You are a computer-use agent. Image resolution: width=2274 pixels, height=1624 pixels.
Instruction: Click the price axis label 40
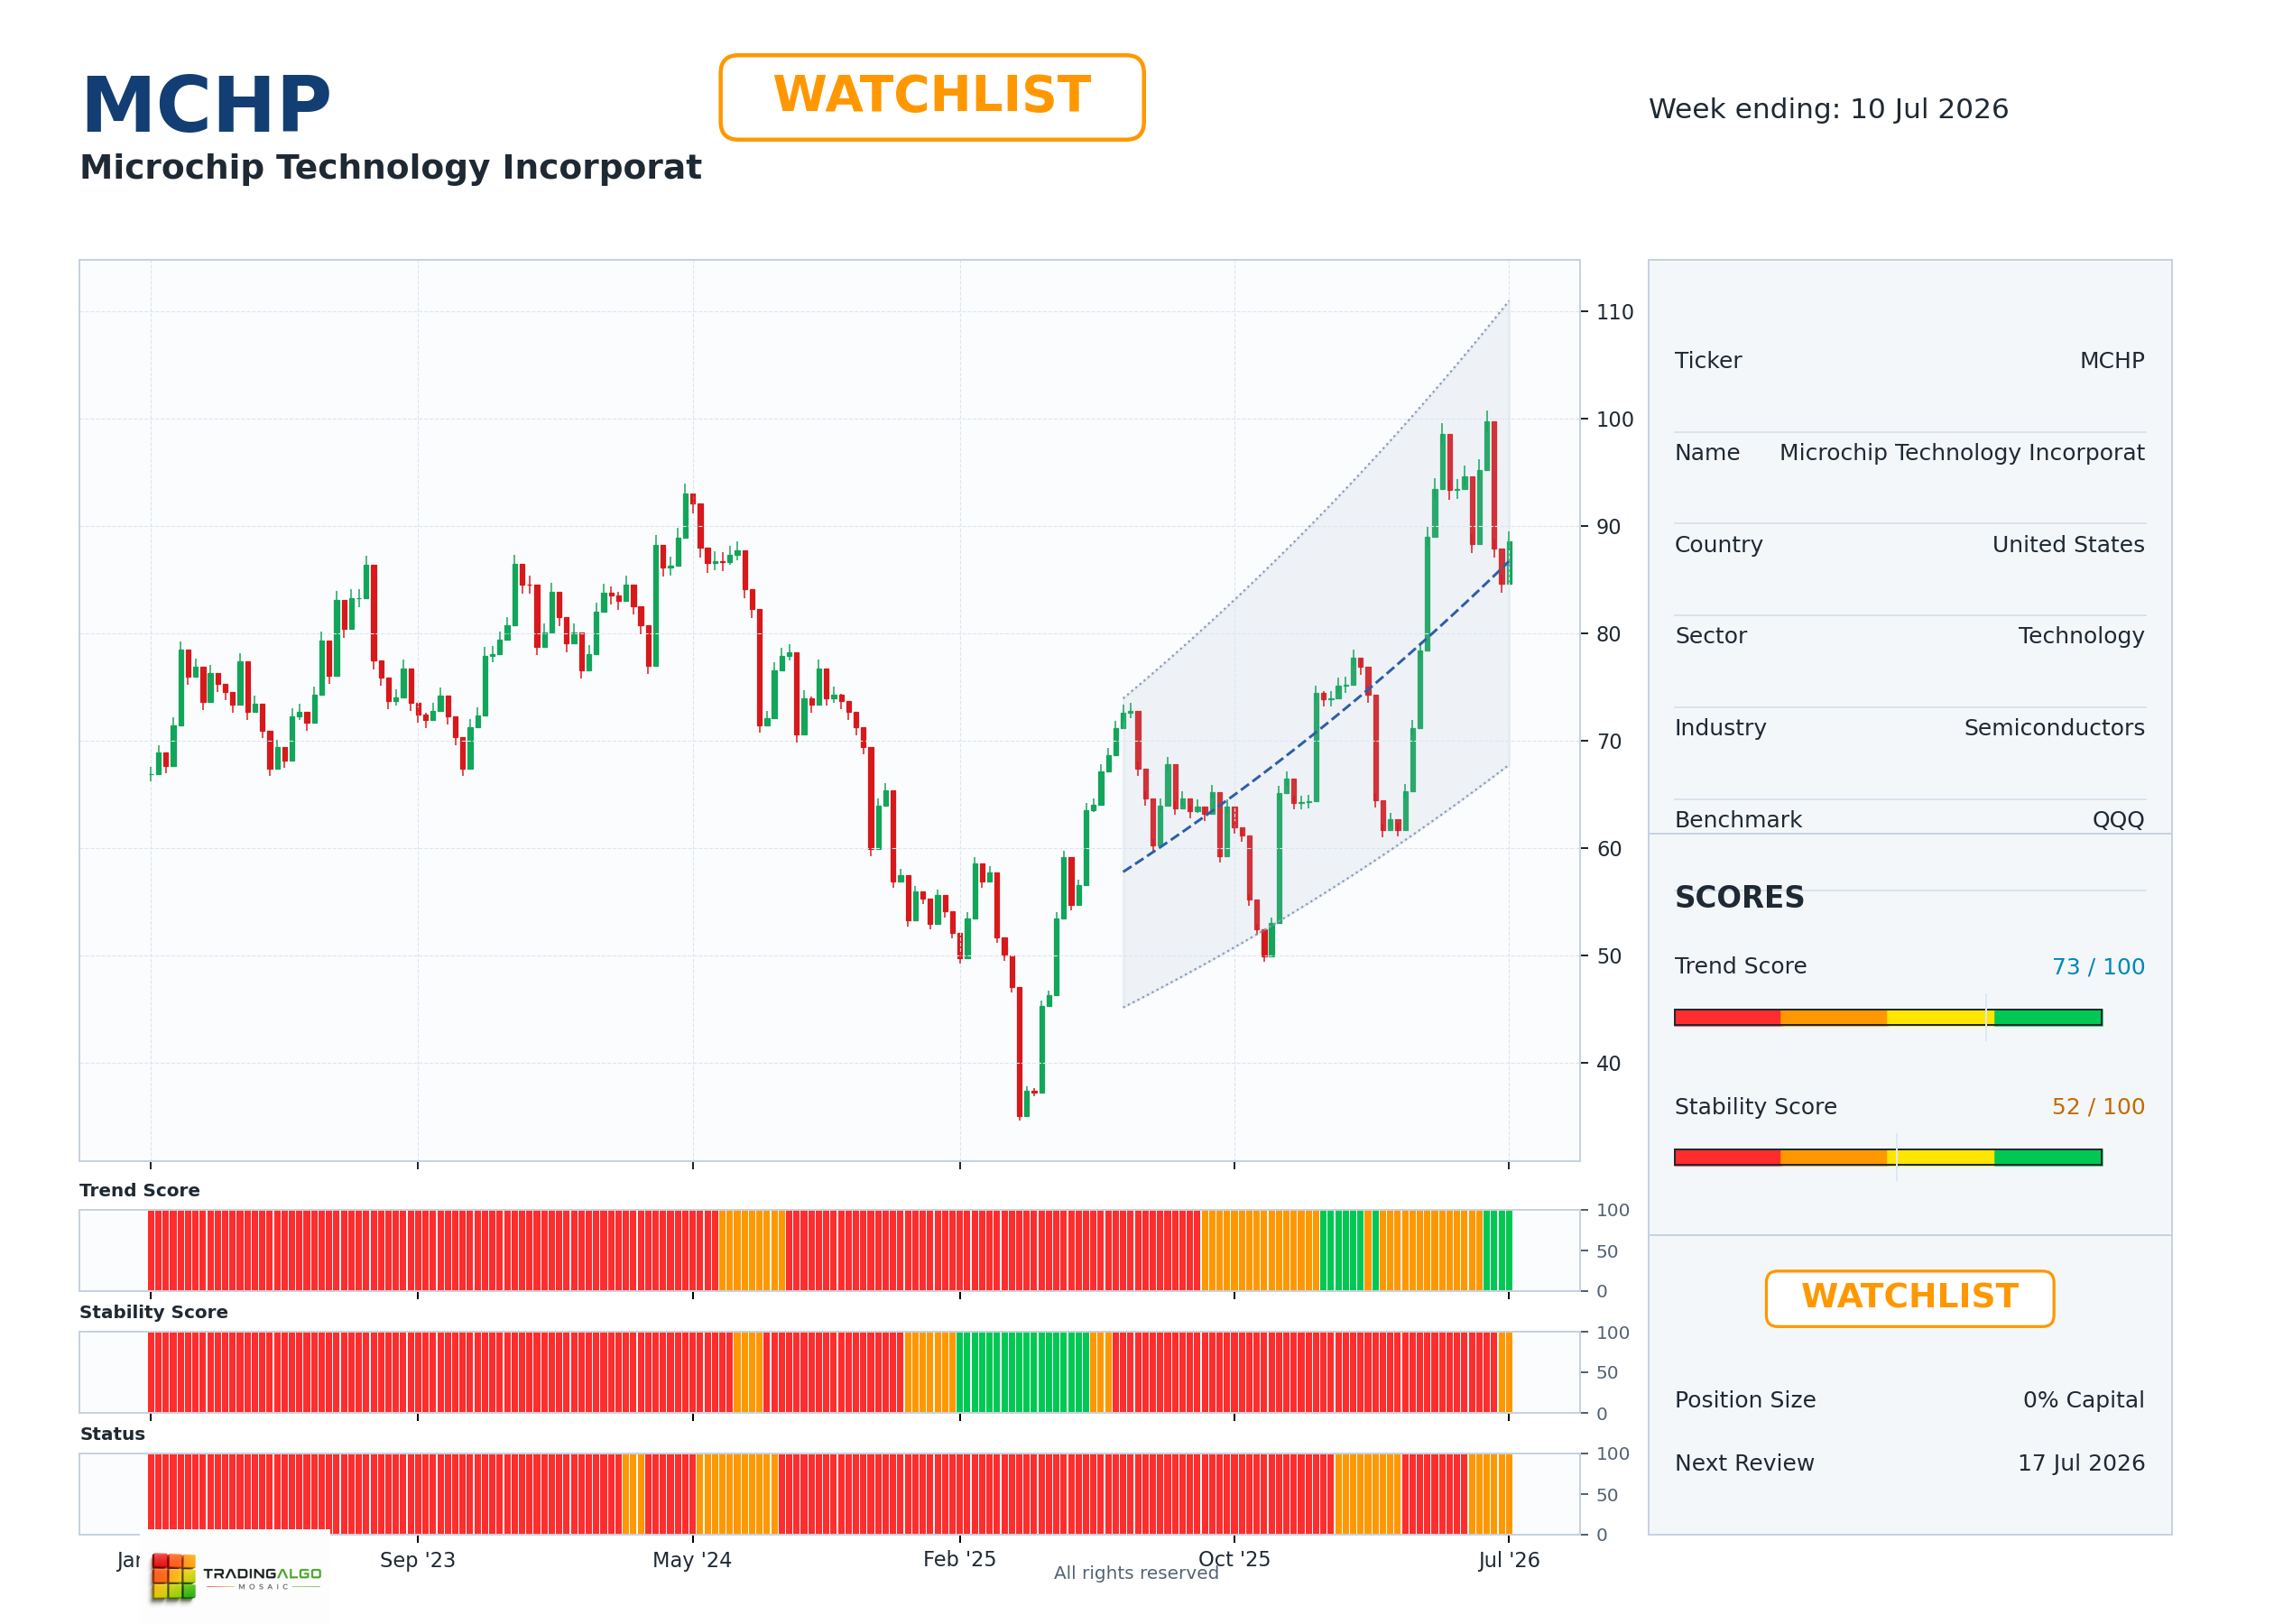click(1608, 1064)
